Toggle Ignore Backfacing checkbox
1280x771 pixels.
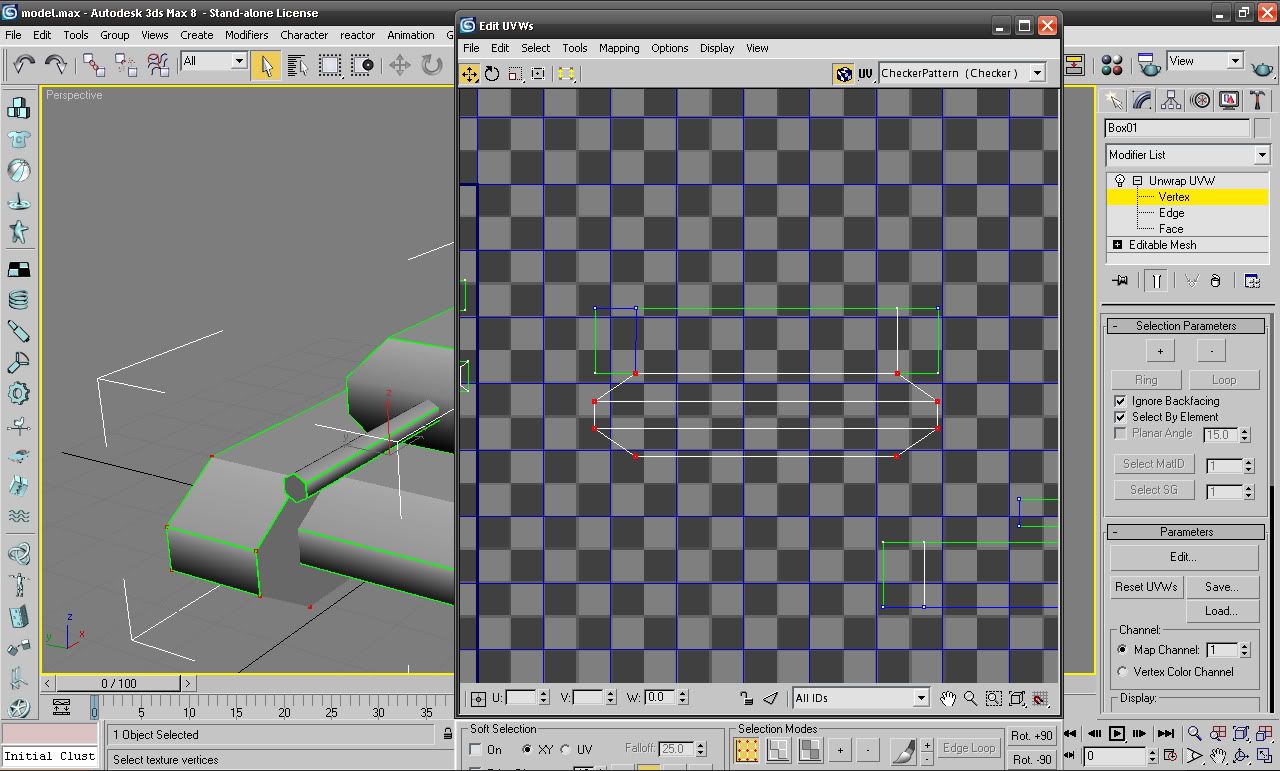tap(1121, 401)
